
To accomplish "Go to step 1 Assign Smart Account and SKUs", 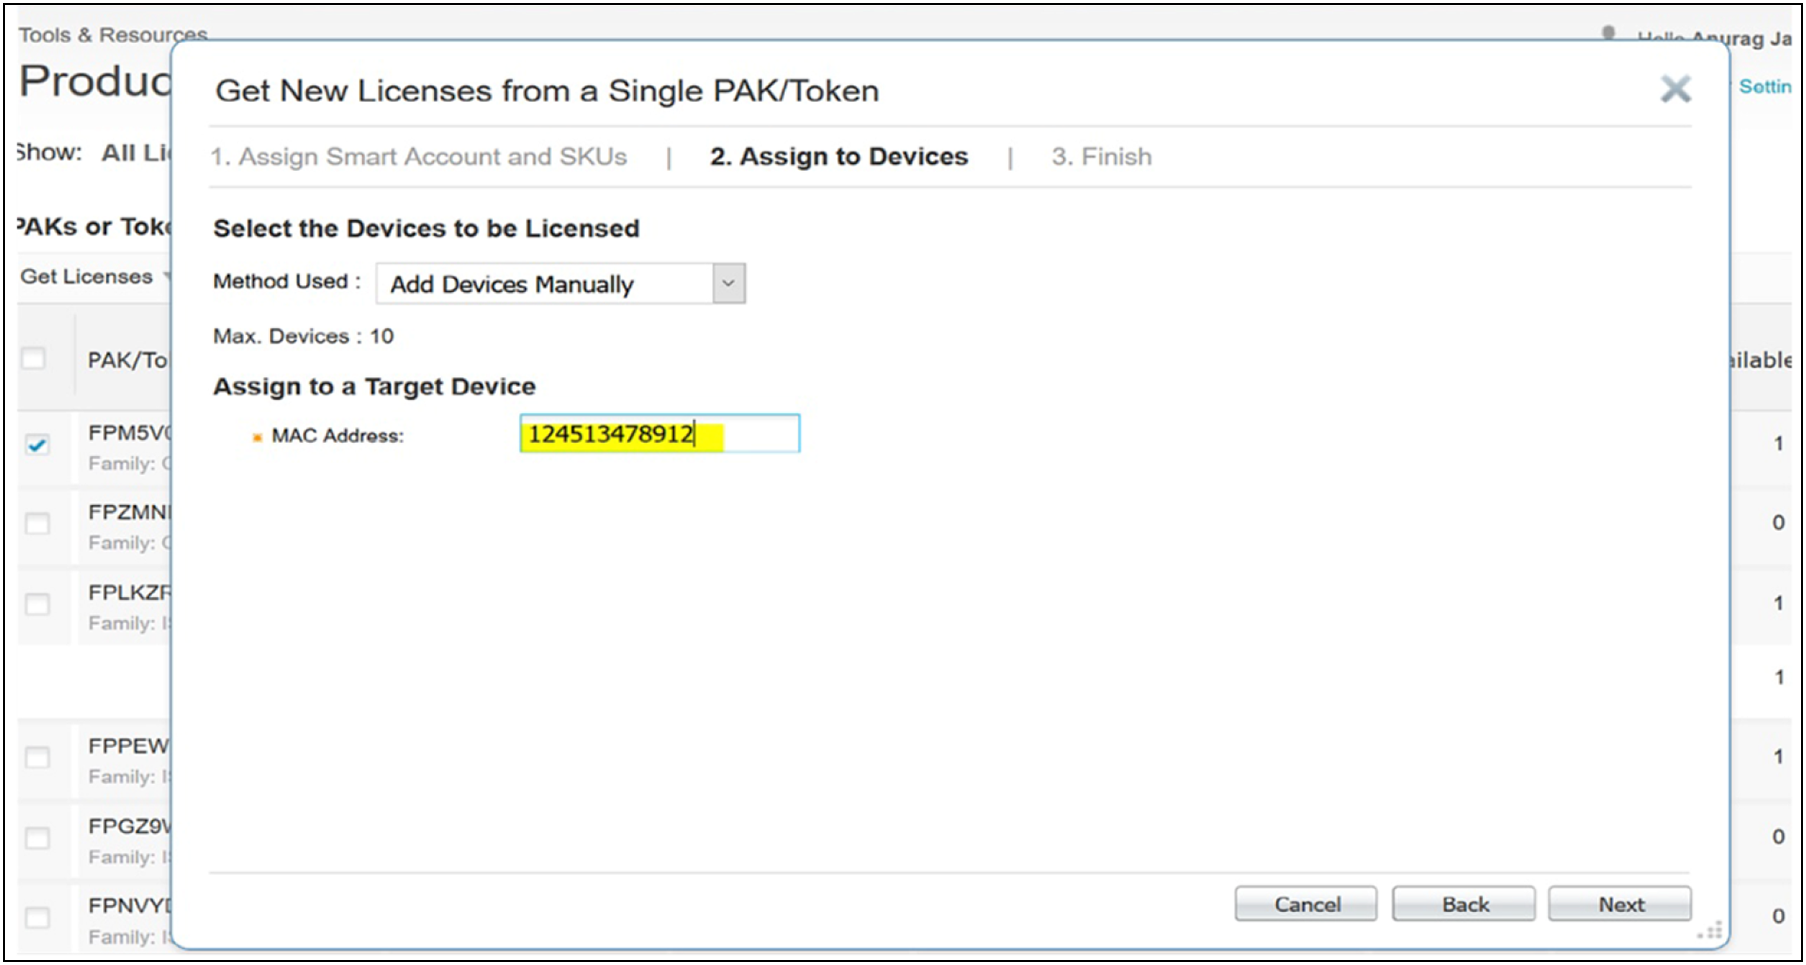I will coord(419,157).
